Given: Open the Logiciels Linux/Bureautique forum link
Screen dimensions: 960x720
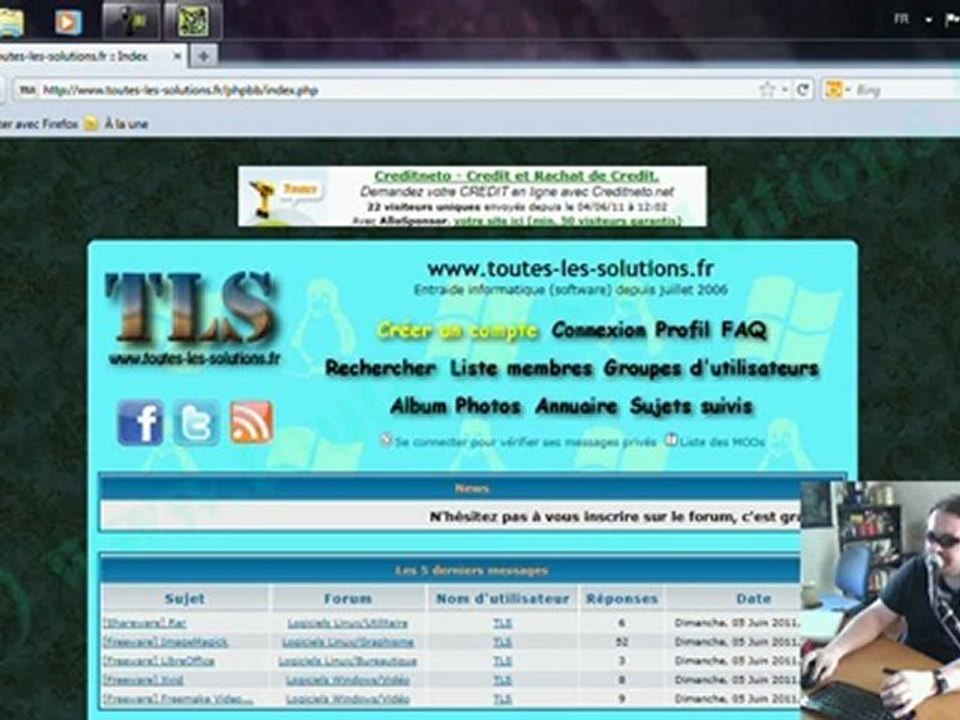Looking at the screenshot, I should pyautogui.click(x=348, y=661).
